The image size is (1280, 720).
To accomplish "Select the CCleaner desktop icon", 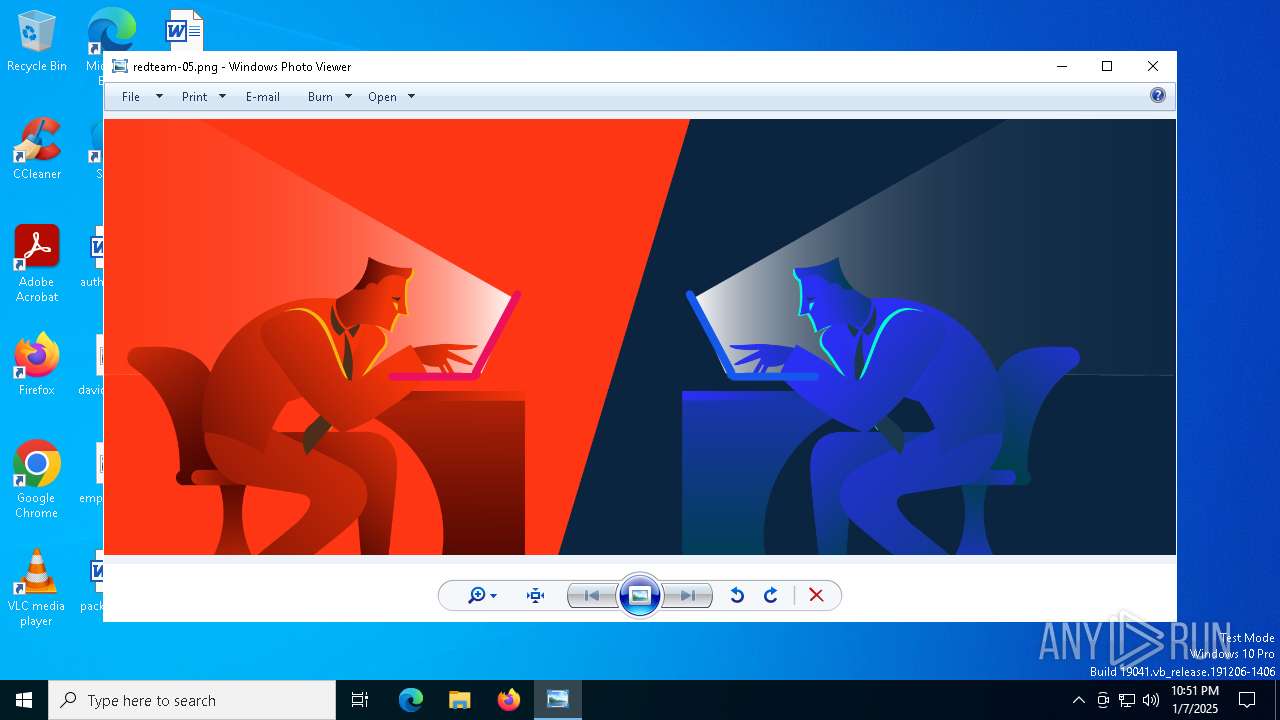I will 37,149.
